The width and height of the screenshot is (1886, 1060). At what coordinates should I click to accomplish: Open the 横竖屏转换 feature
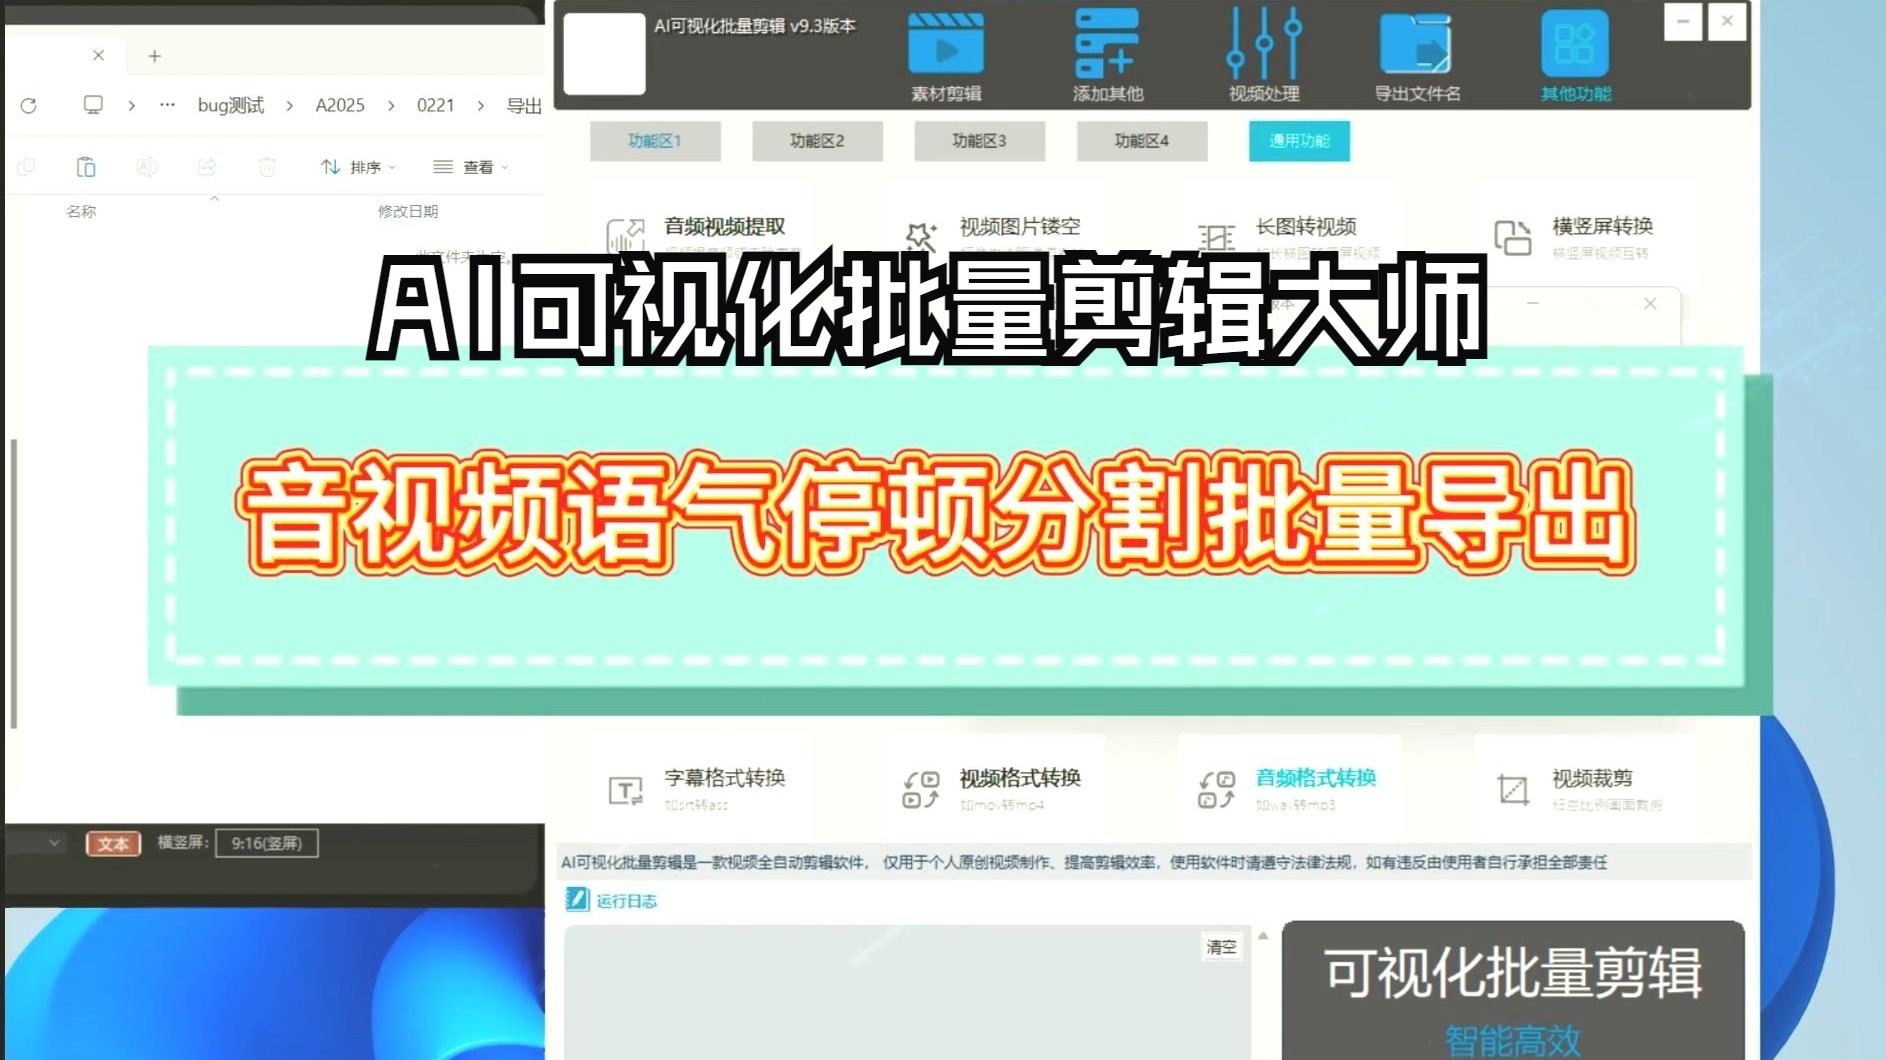point(1602,227)
